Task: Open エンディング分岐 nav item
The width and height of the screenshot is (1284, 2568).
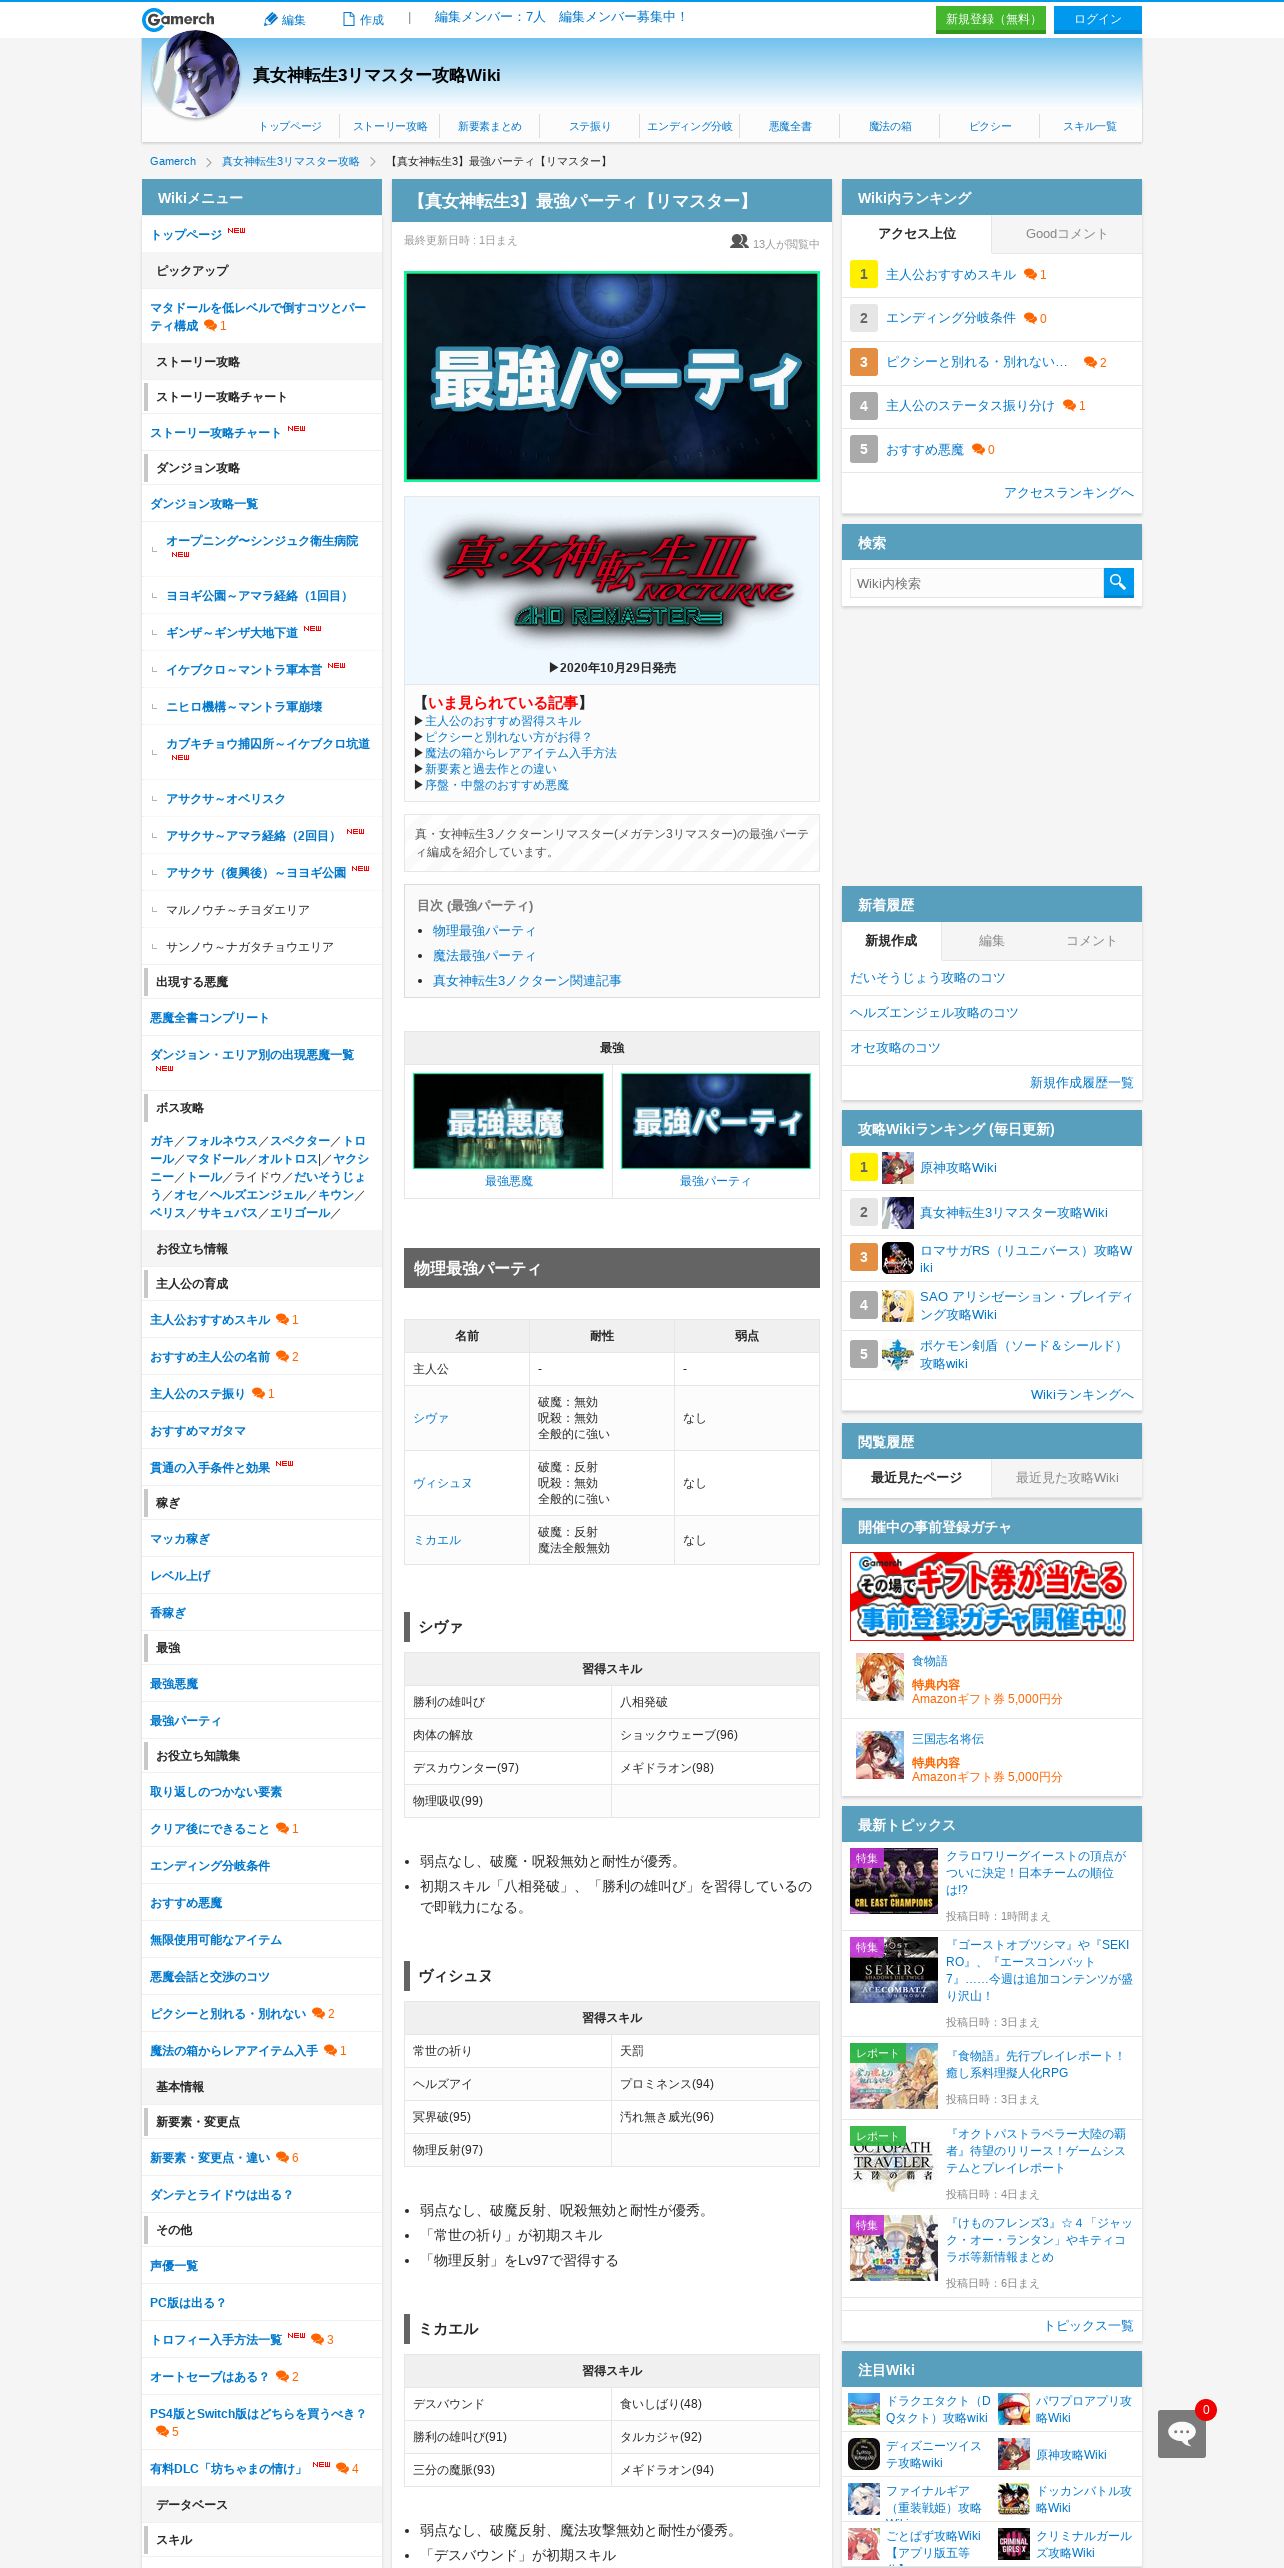Action: coord(690,127)
